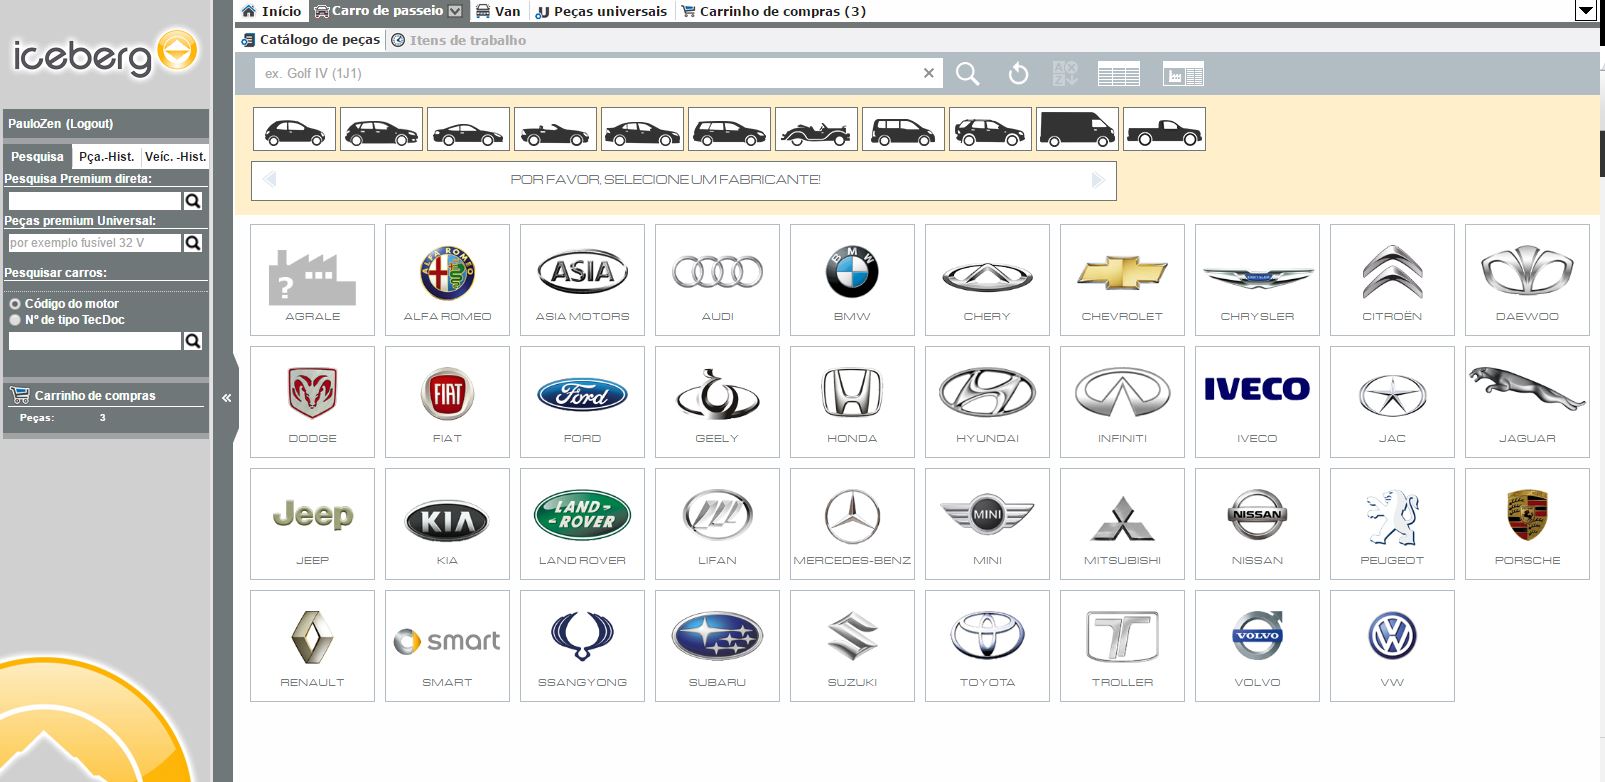The width and height of the screenshot is (1605, 782).
Task: Choose the Jeep manufacturer tile
Action: 312,524
